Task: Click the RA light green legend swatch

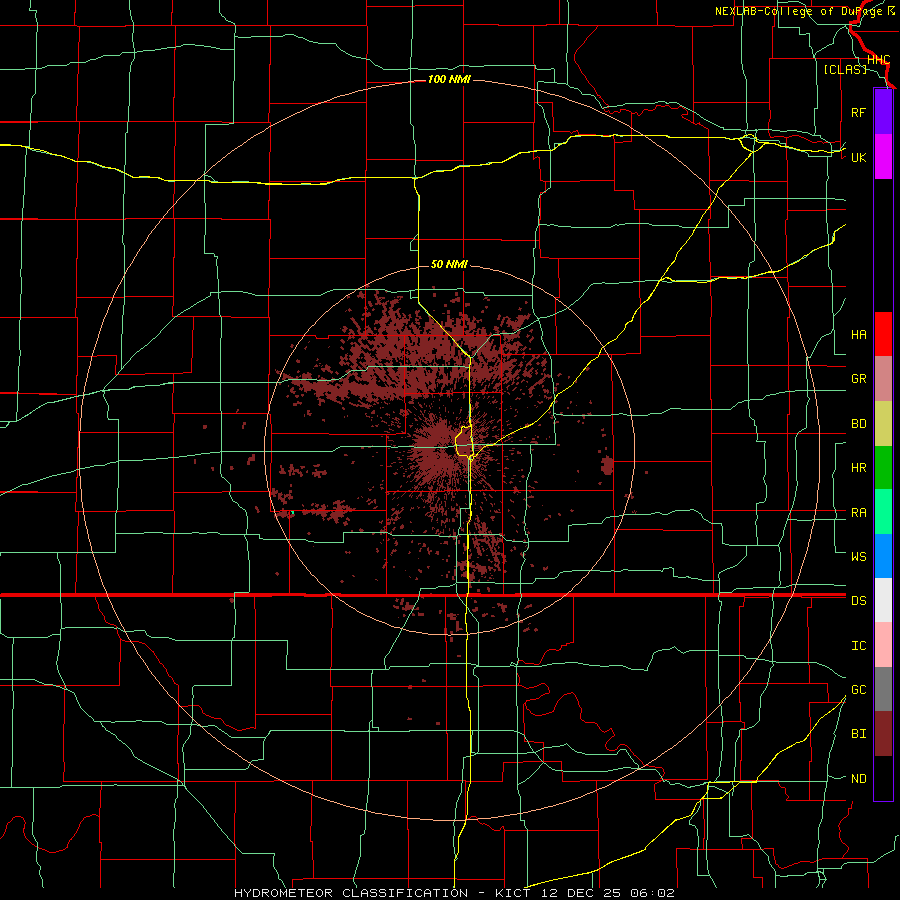Action: pos(883,512)
